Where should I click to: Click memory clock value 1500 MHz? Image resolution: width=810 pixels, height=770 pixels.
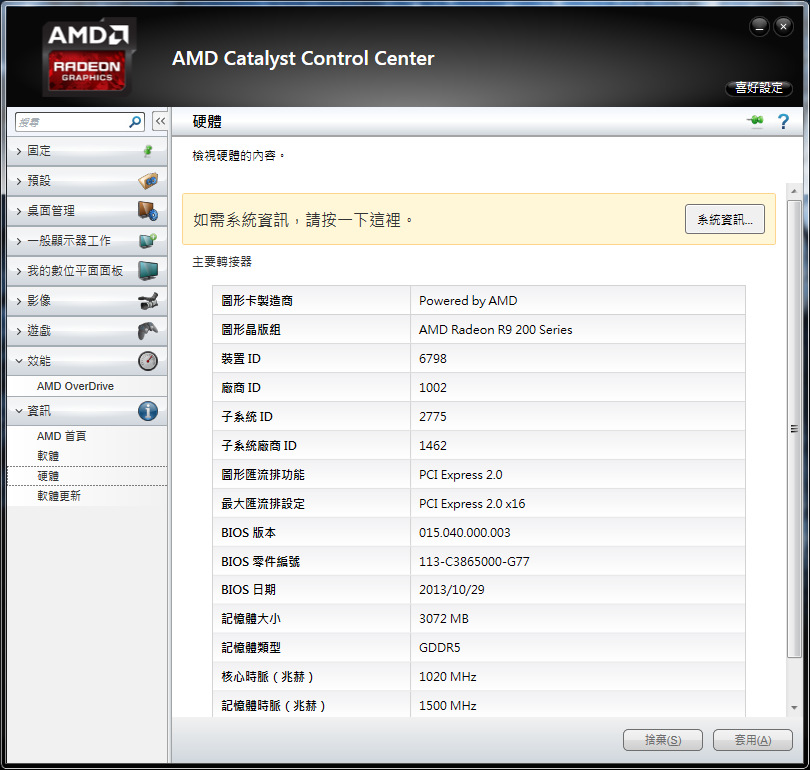click(447, 705)
